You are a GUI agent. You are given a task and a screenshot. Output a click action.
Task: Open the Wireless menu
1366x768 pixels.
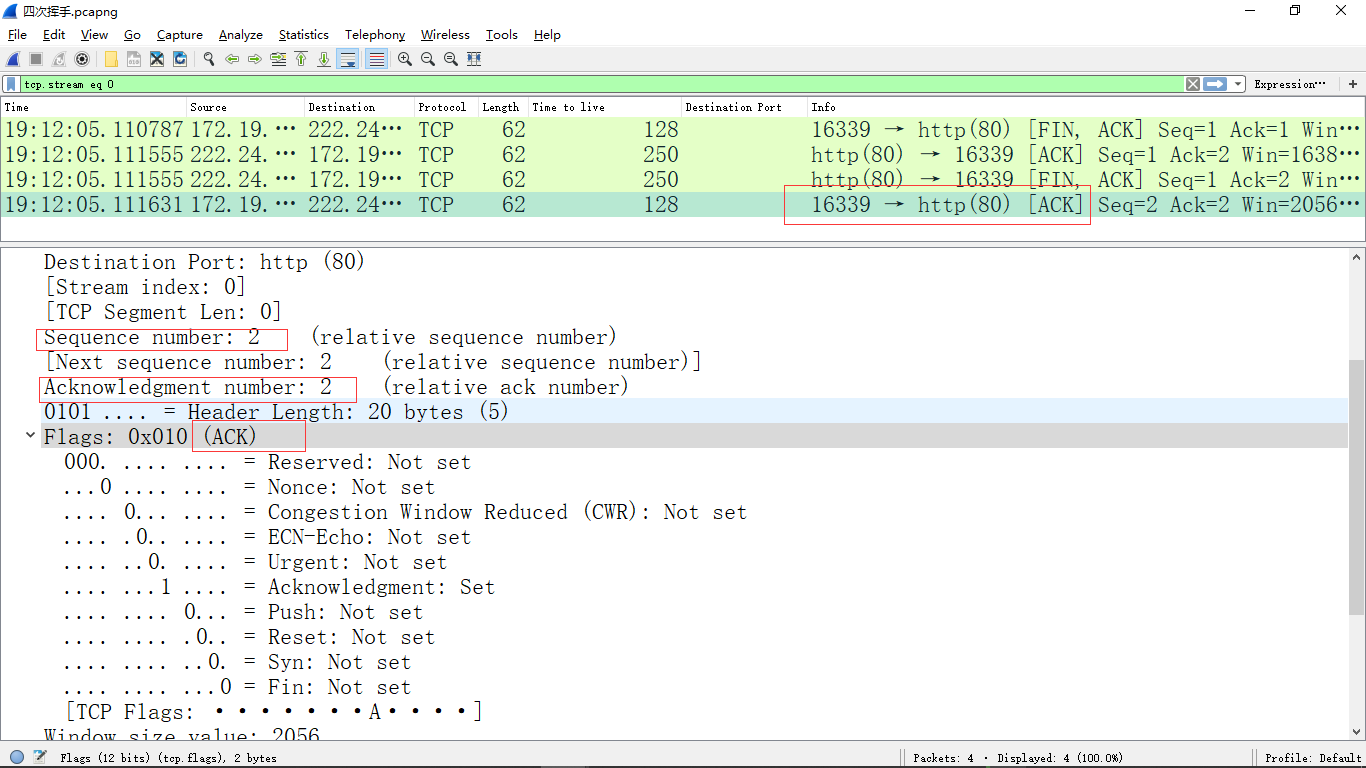pyautogui.click(x=445, y=34)
